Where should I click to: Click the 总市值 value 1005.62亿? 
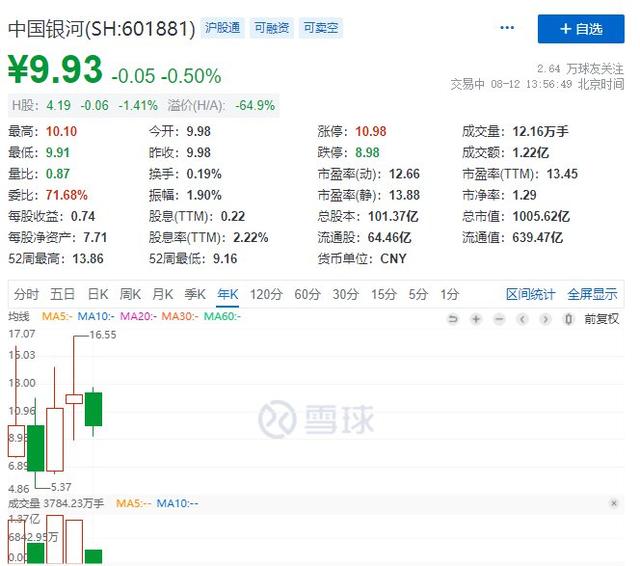(541, 216)
